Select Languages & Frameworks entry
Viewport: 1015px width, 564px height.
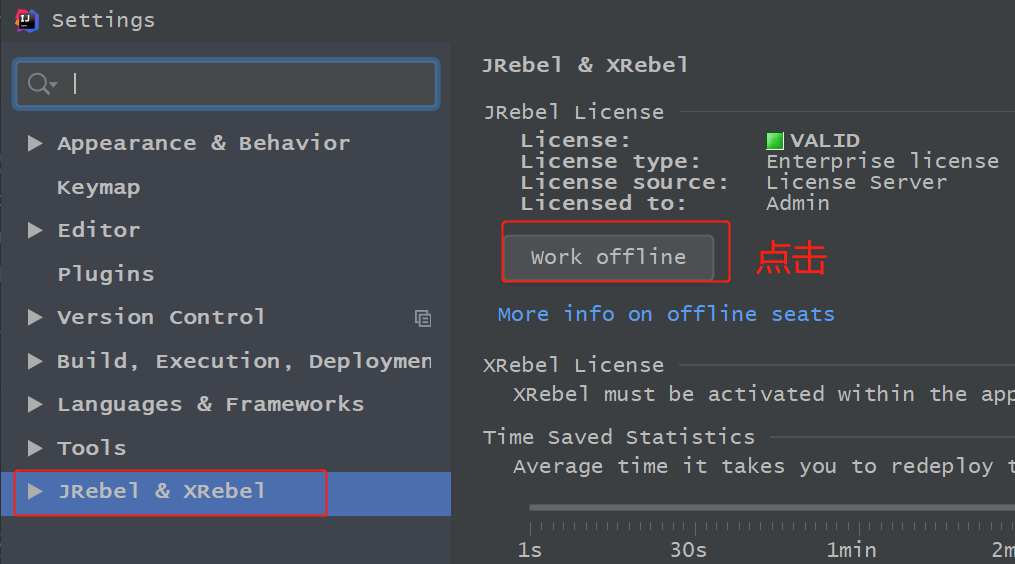210,404
